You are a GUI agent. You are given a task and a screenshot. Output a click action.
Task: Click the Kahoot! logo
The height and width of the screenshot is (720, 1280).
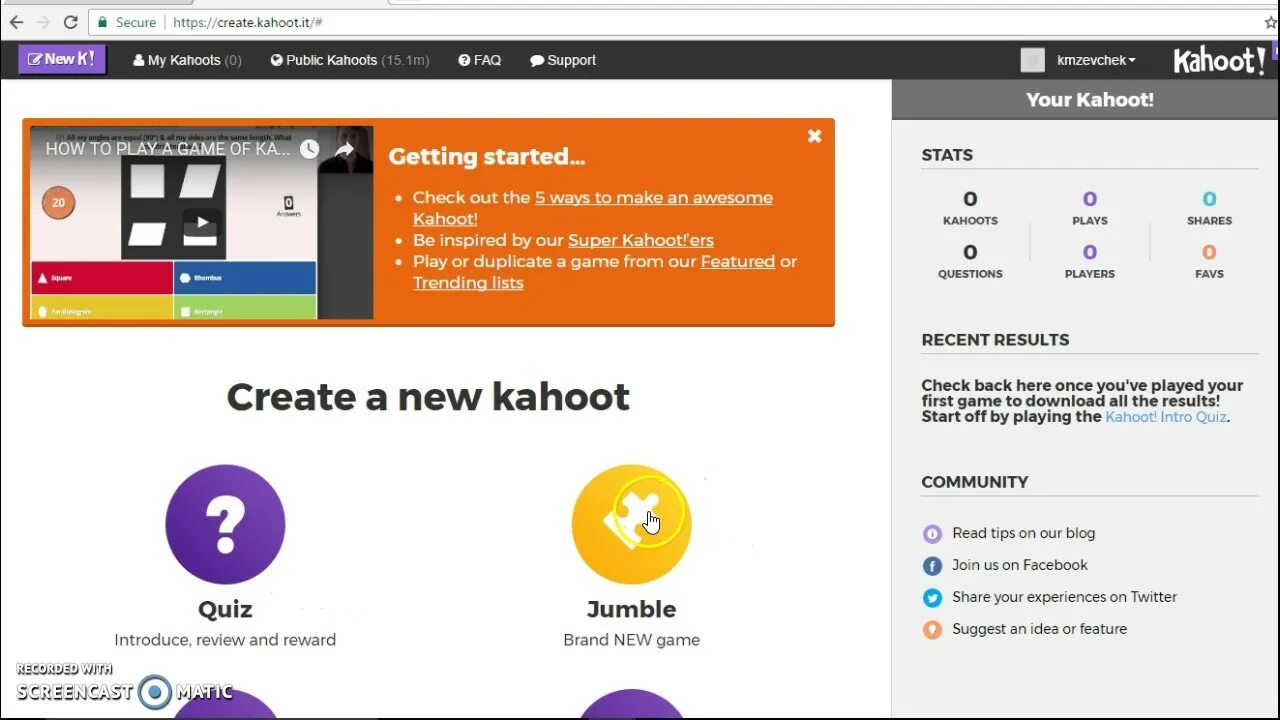pos(1220,60)
